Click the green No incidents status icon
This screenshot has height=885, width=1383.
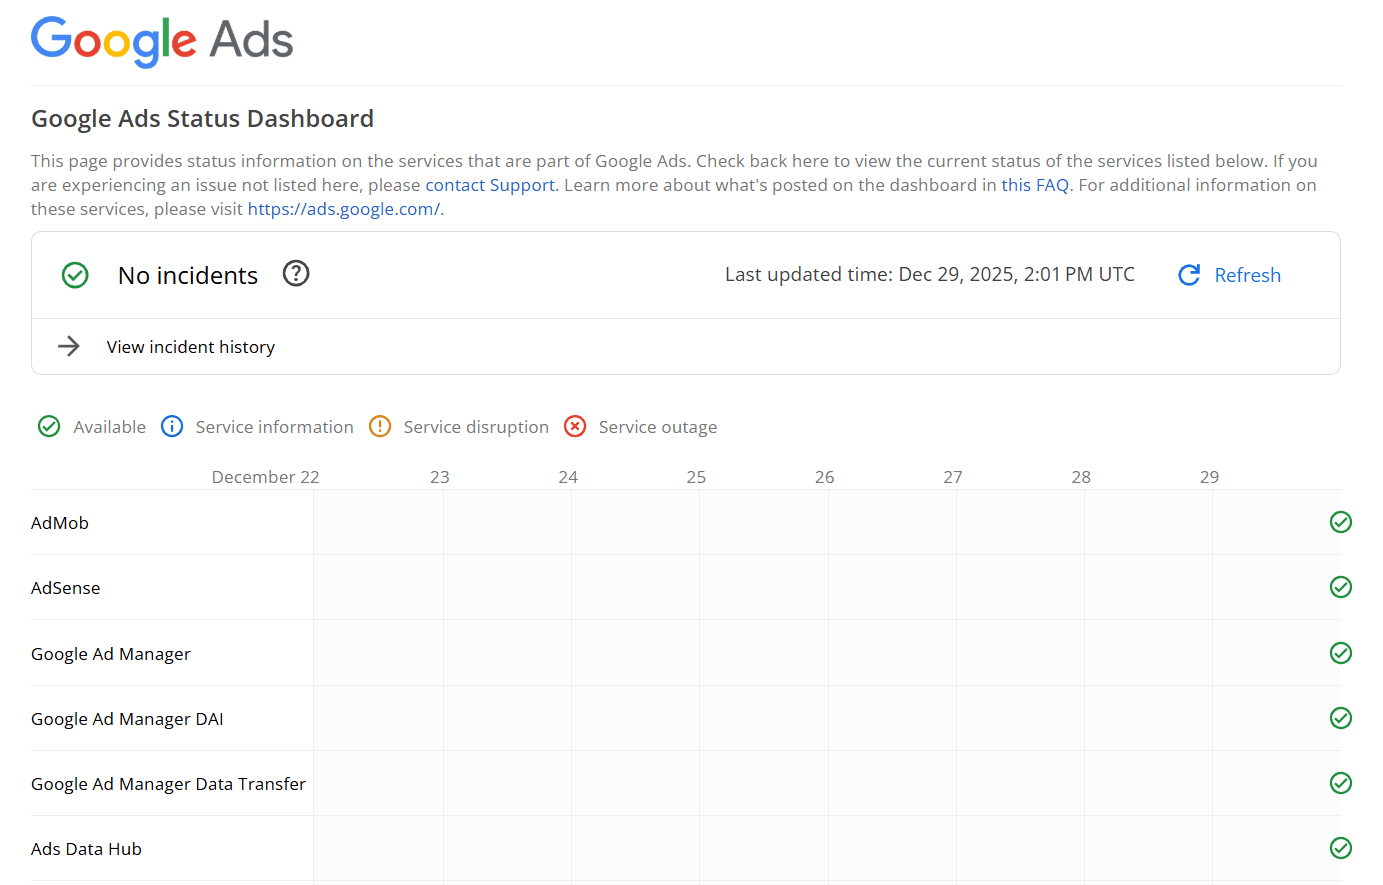point(75,275)
